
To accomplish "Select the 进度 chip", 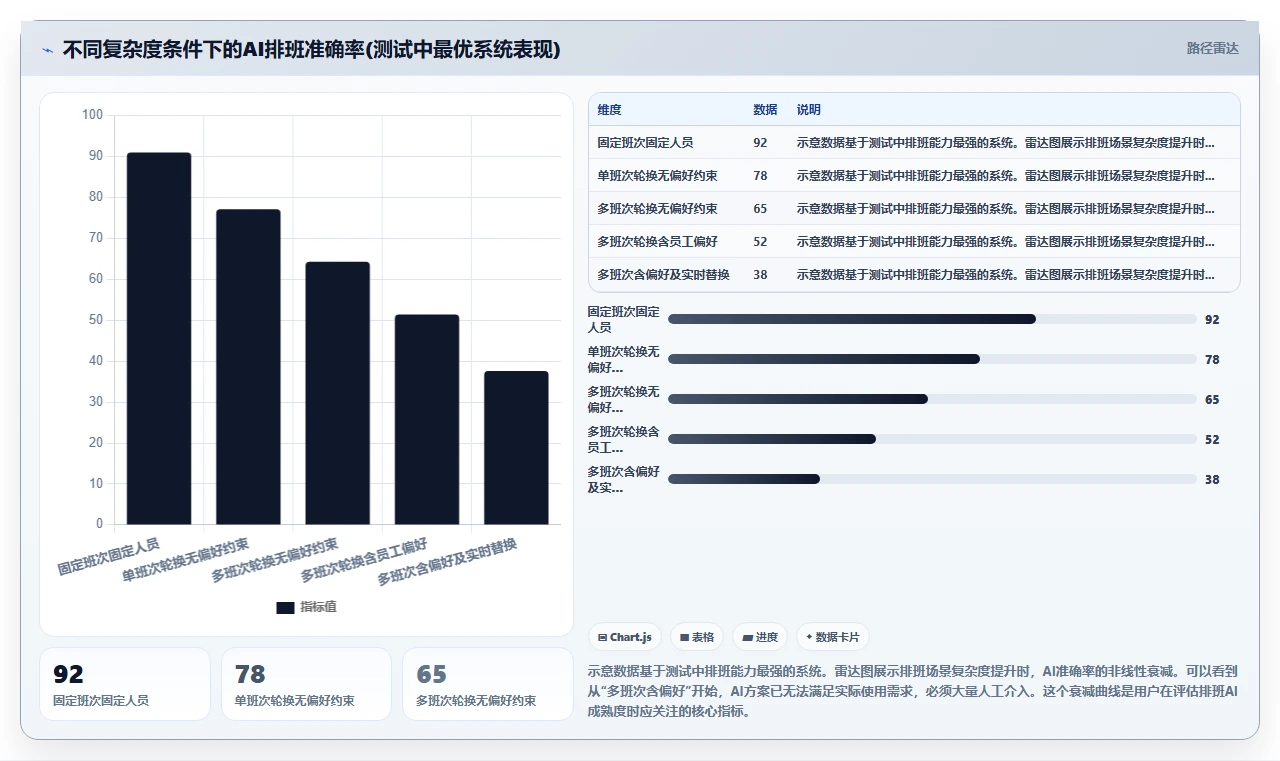I will (760, 637).
